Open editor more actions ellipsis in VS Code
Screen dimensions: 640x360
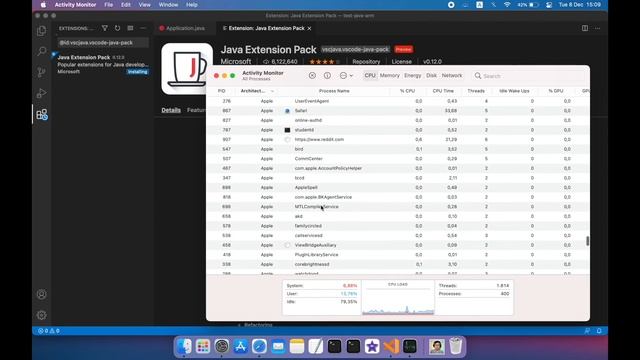598,28
